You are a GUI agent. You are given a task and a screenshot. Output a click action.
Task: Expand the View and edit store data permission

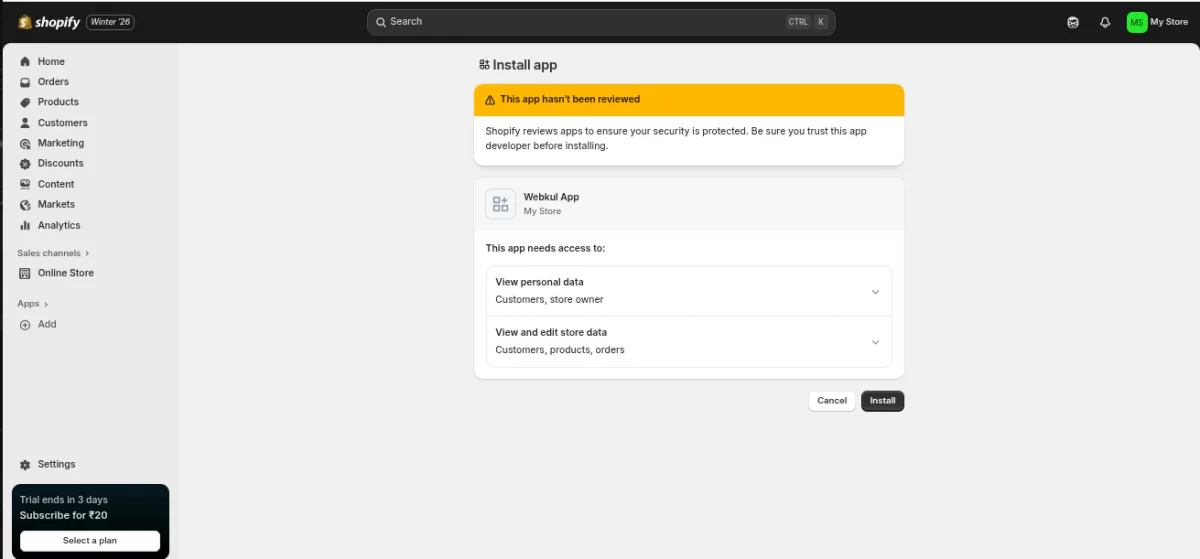pos(875,342)
